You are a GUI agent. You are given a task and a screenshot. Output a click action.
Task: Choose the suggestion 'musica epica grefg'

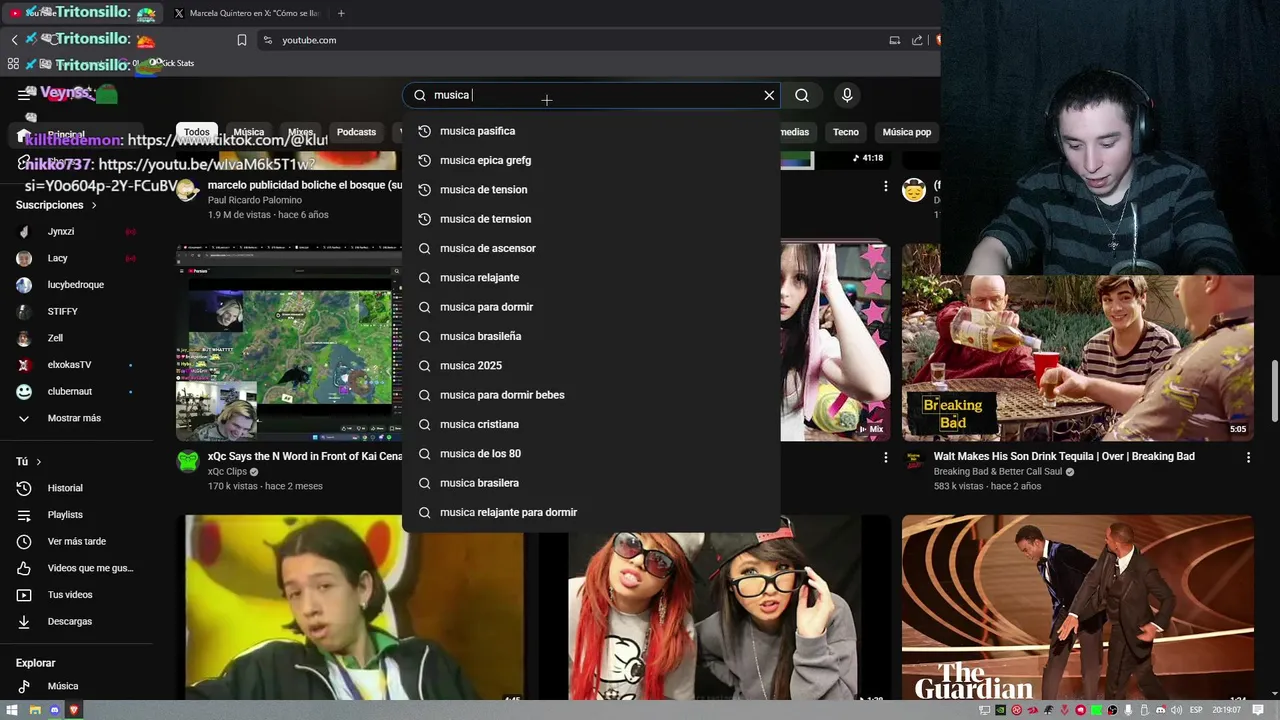[591, 160]
